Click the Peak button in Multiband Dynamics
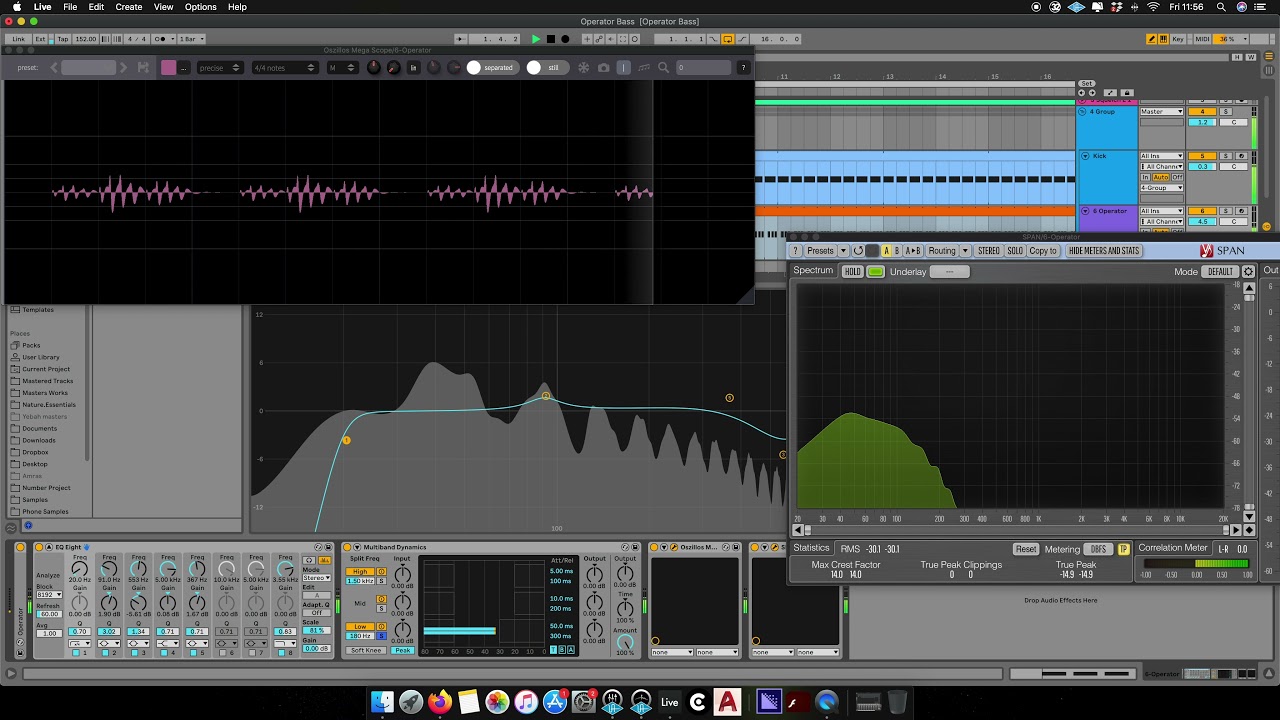The height and width of the screenshot is (720, 1280). tap(403, 651)
